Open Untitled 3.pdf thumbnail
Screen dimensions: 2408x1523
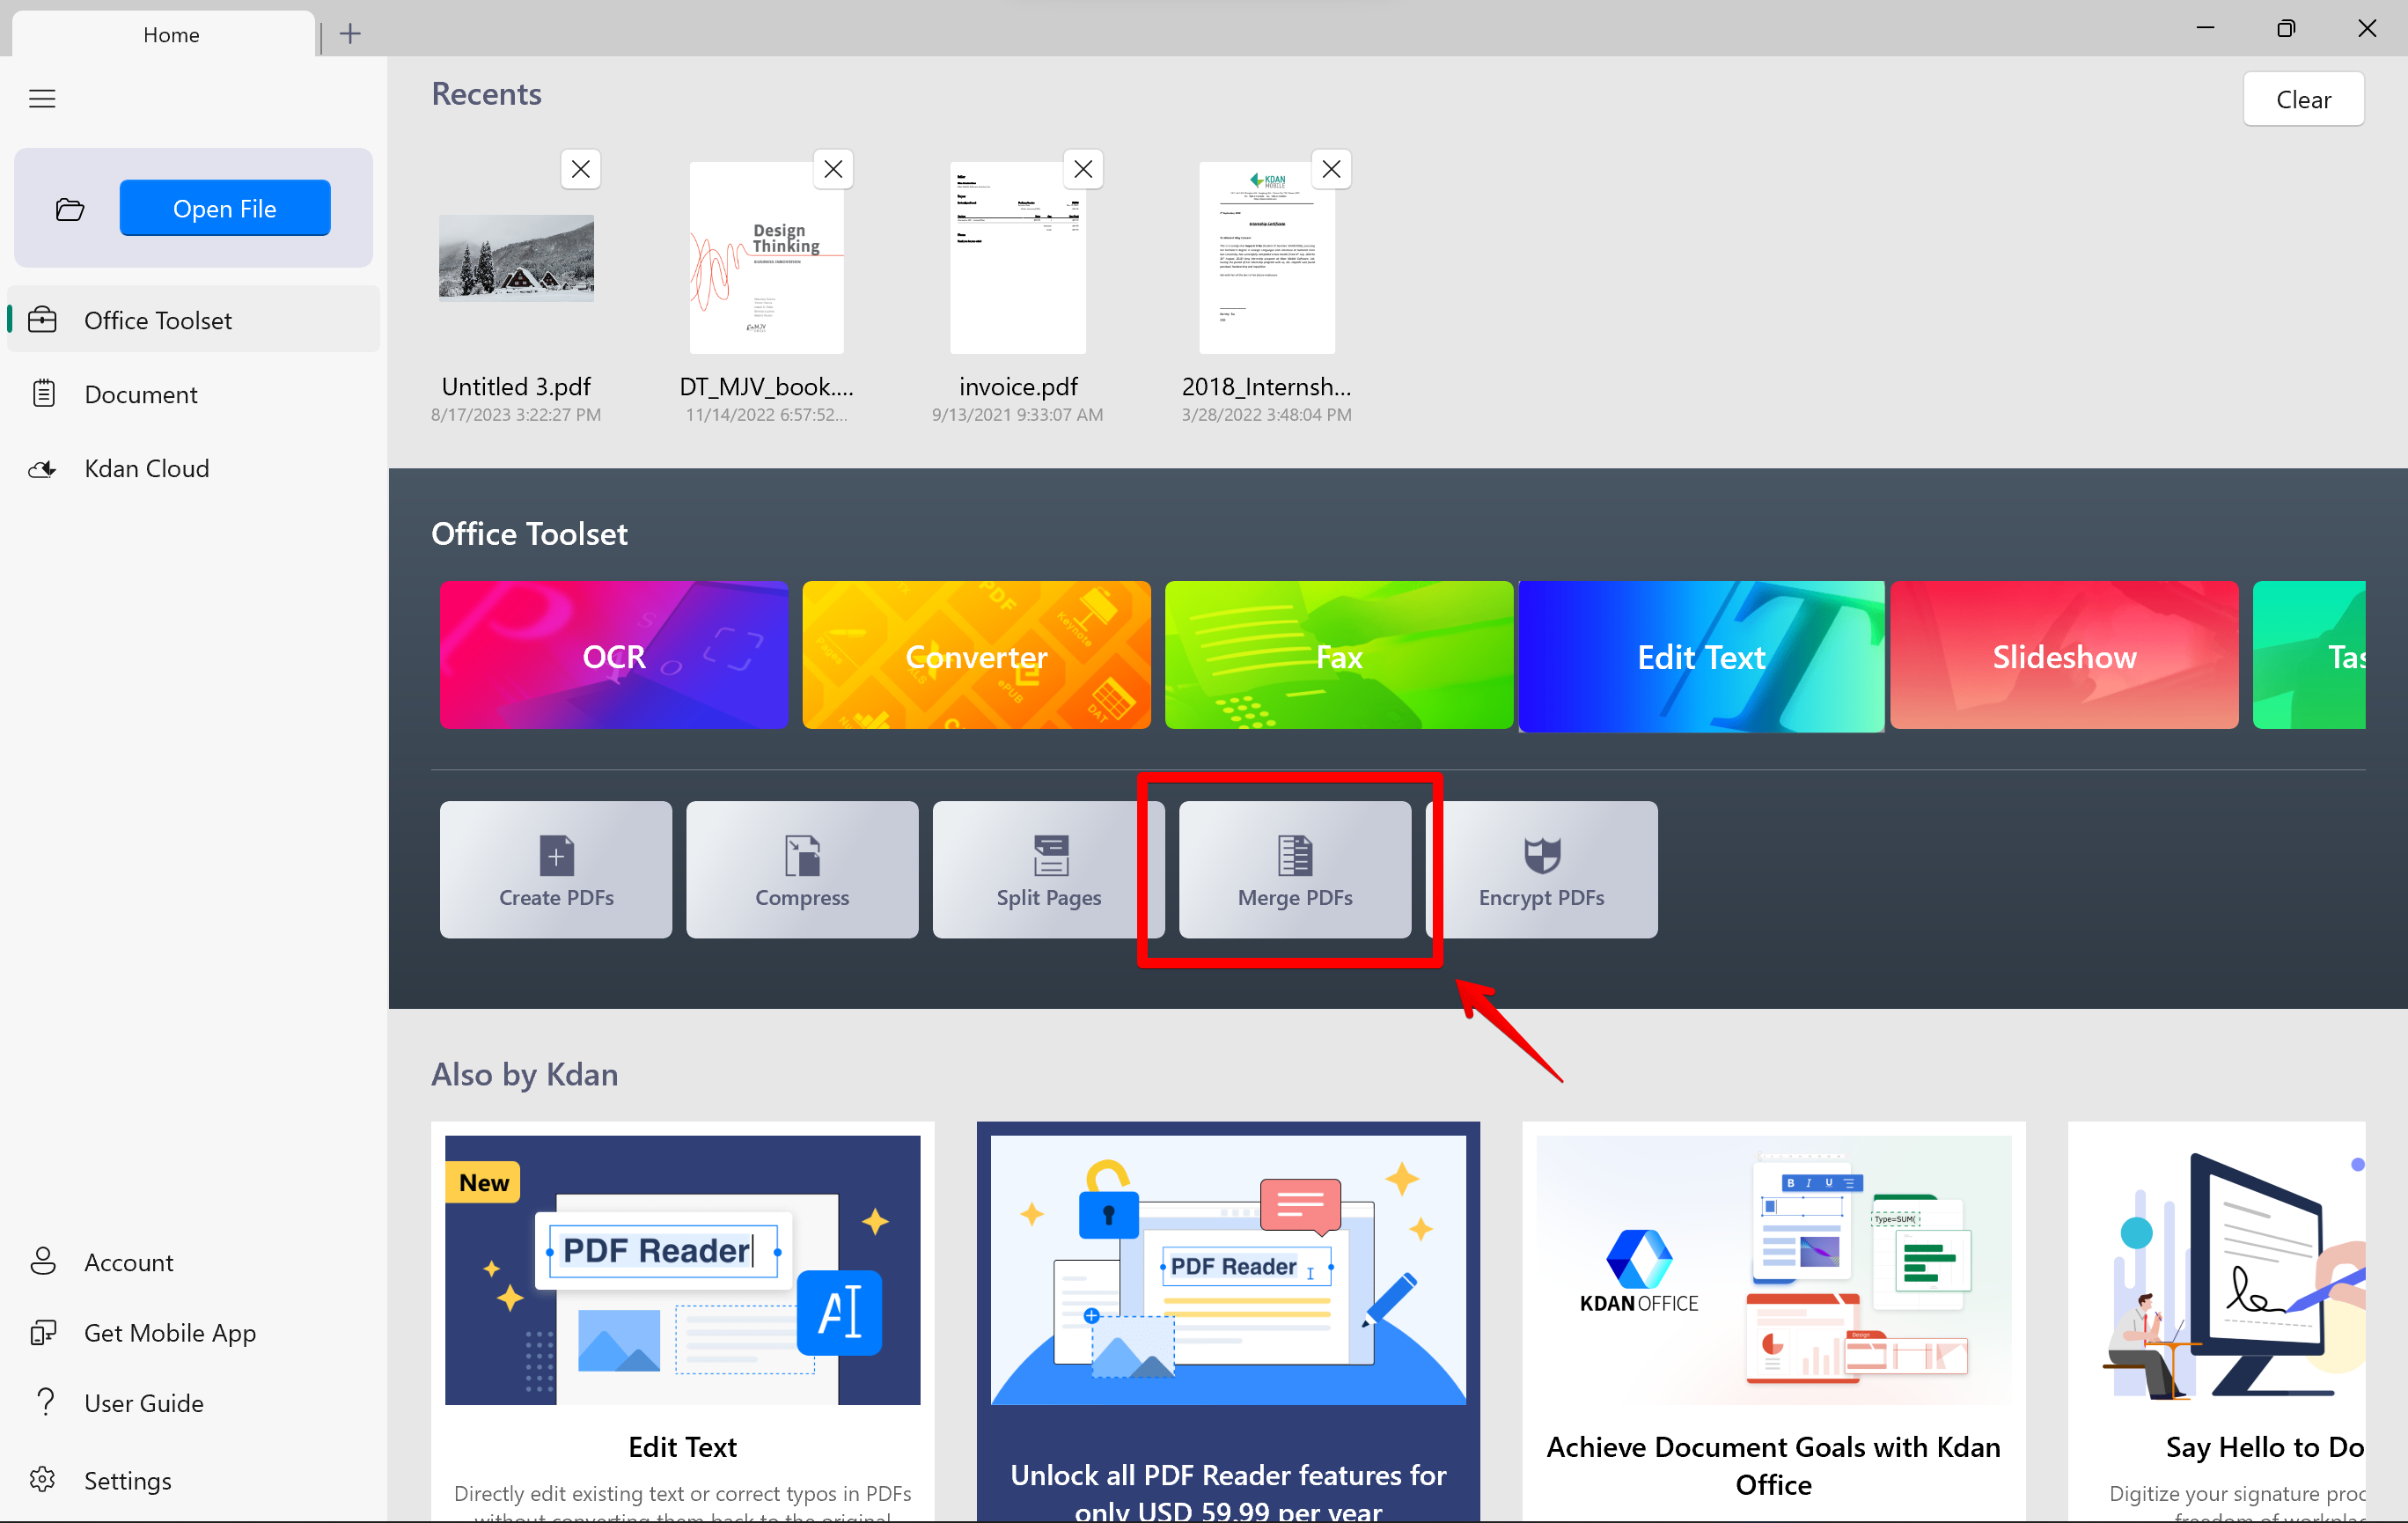point(516,258)
